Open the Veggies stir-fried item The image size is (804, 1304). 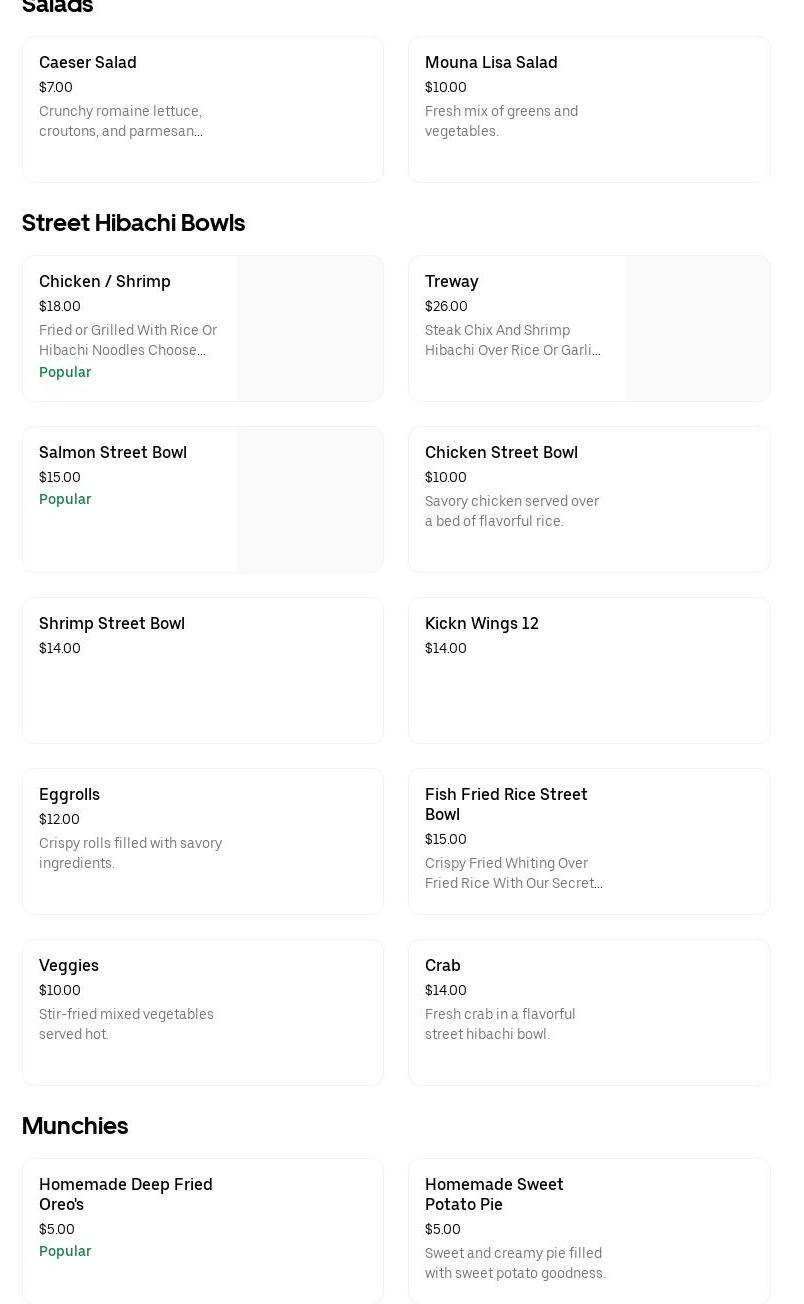click(x=203, y=1012)
